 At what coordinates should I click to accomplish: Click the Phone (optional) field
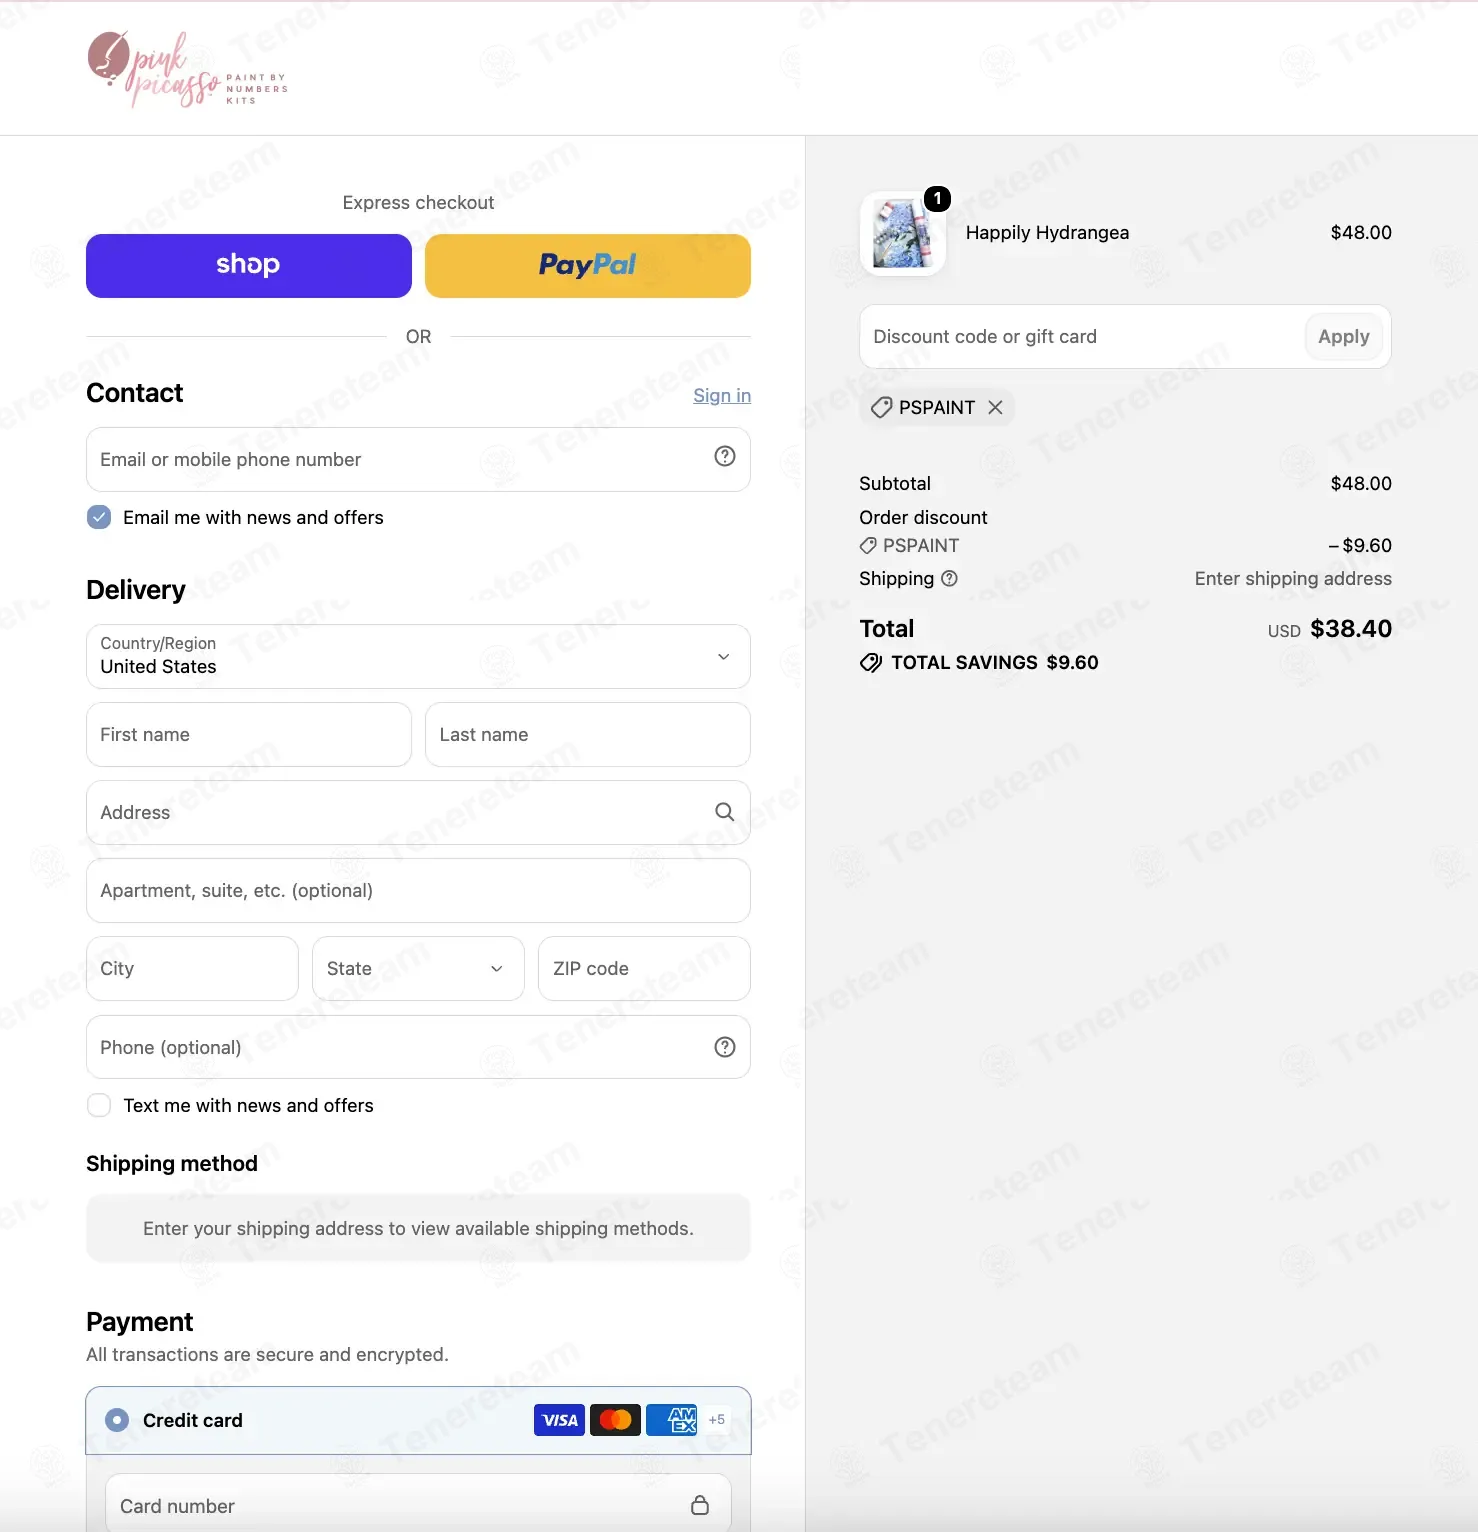click(x=418, y=1047)
